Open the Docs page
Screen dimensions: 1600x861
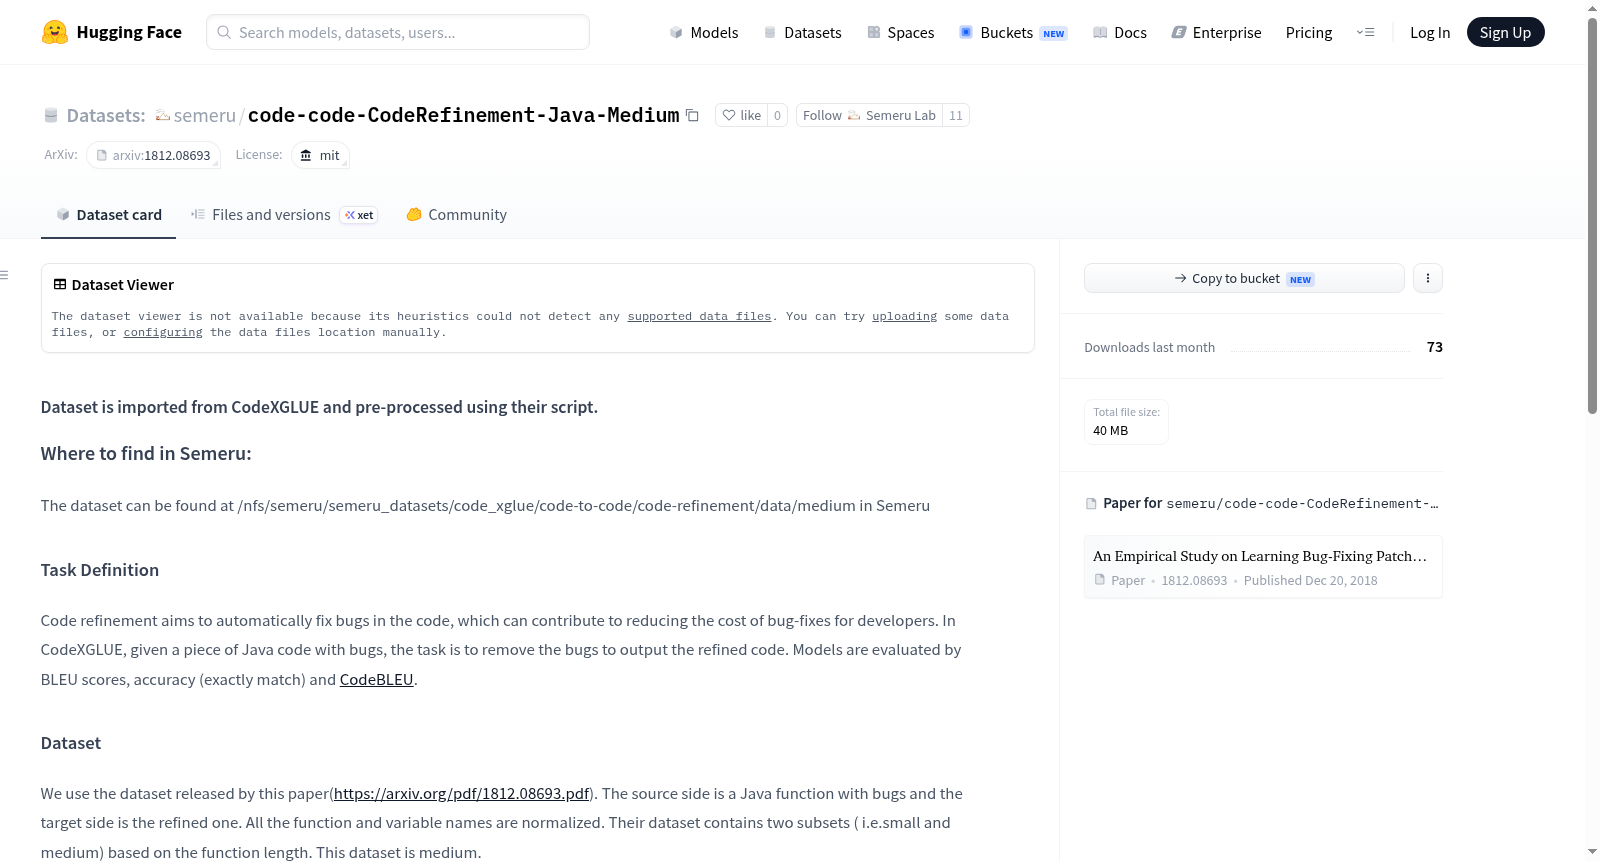1120,32
